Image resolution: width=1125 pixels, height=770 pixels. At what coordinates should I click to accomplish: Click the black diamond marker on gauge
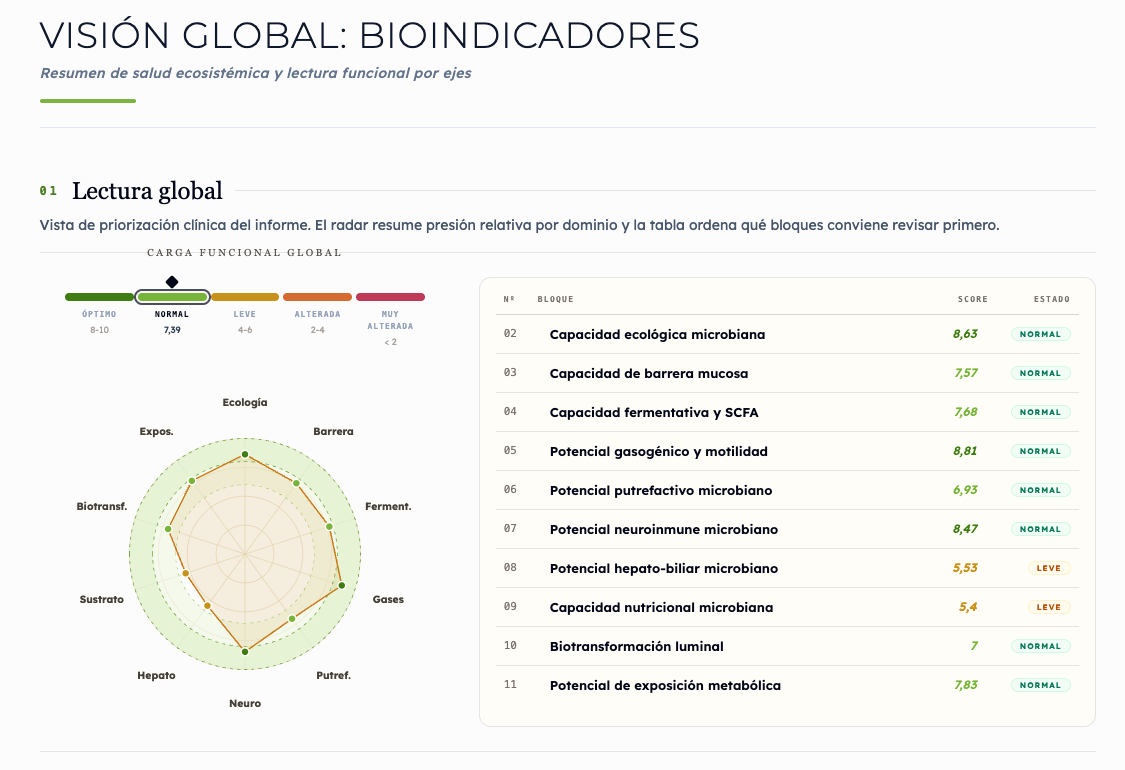(x=171, y=282)
